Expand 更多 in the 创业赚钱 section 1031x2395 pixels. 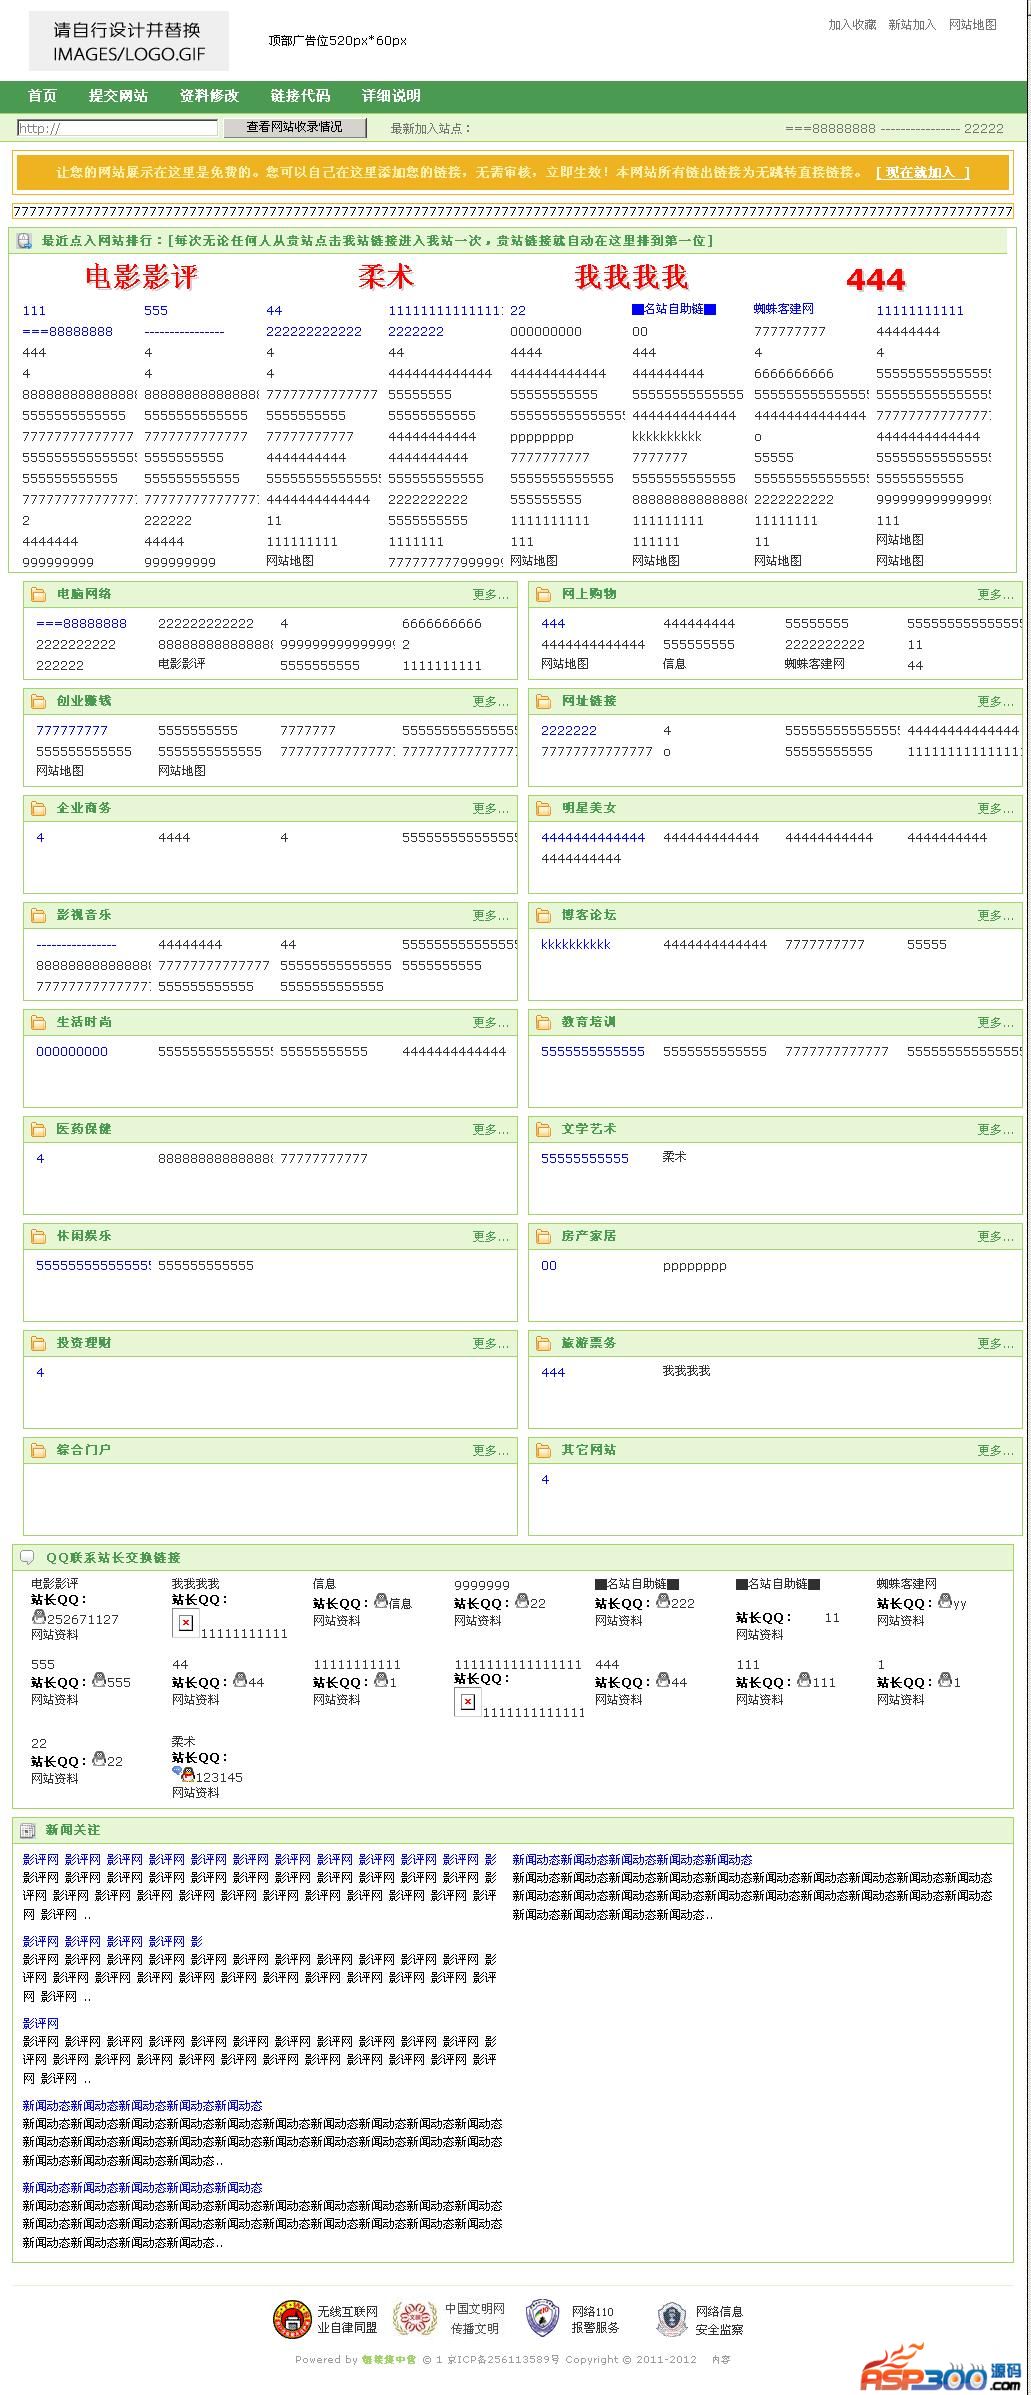click(x=490, y=701)
